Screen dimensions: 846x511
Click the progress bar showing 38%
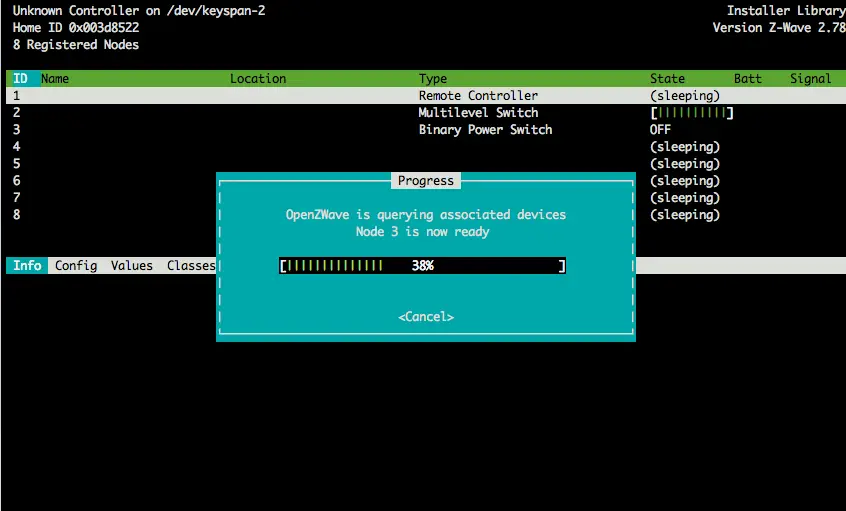tap(422, 265)
